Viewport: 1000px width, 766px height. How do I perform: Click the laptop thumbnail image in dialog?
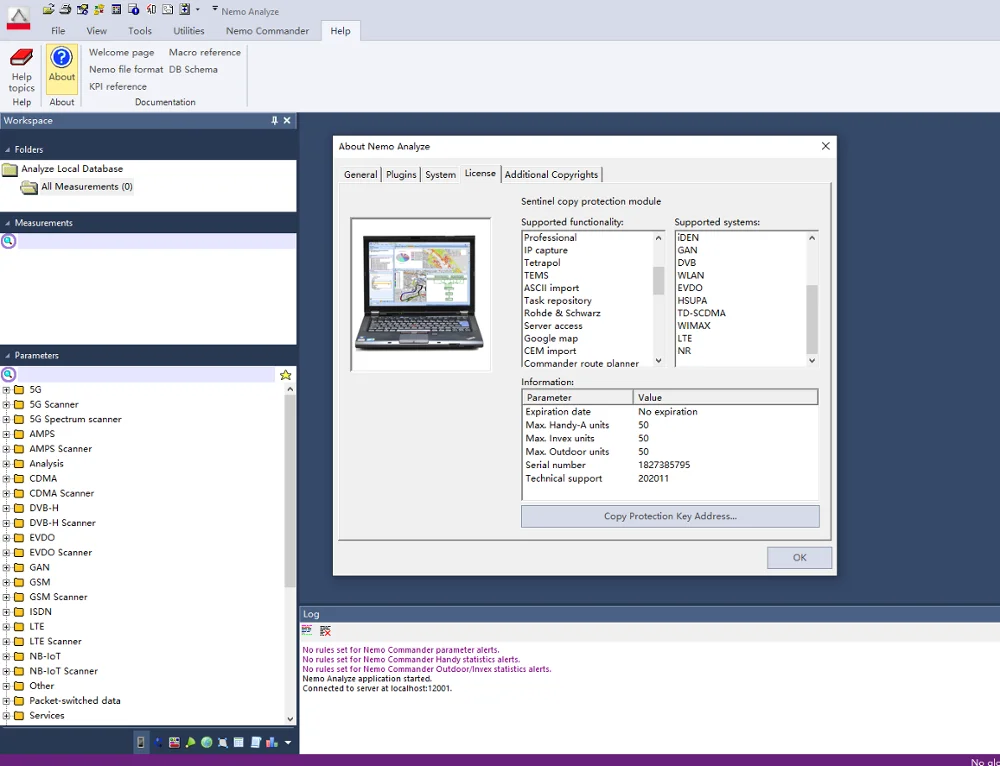point(420,295)
